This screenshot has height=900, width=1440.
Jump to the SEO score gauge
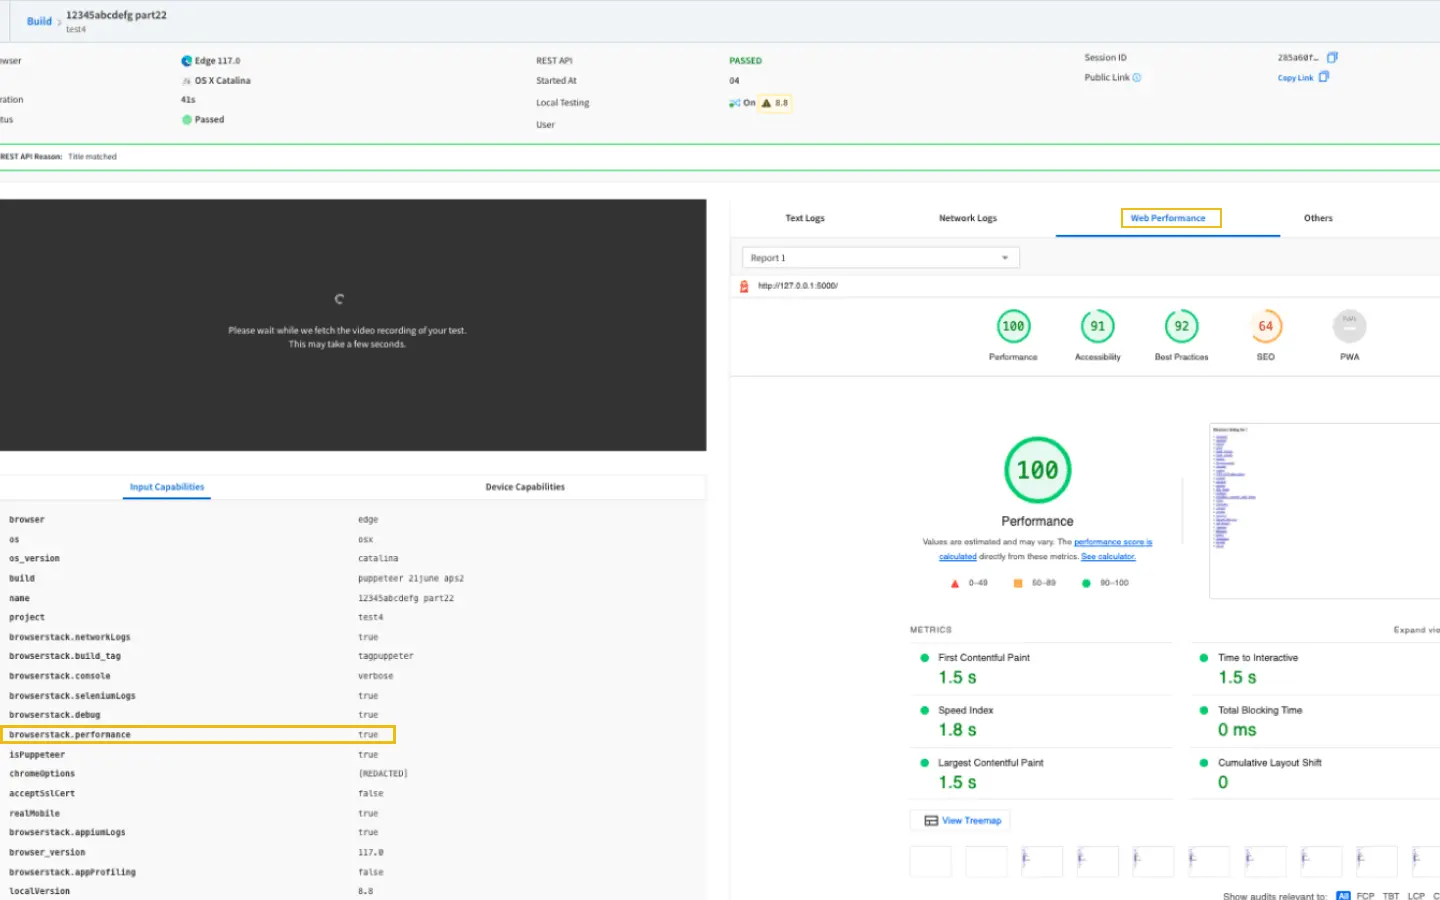[1265, 326]
